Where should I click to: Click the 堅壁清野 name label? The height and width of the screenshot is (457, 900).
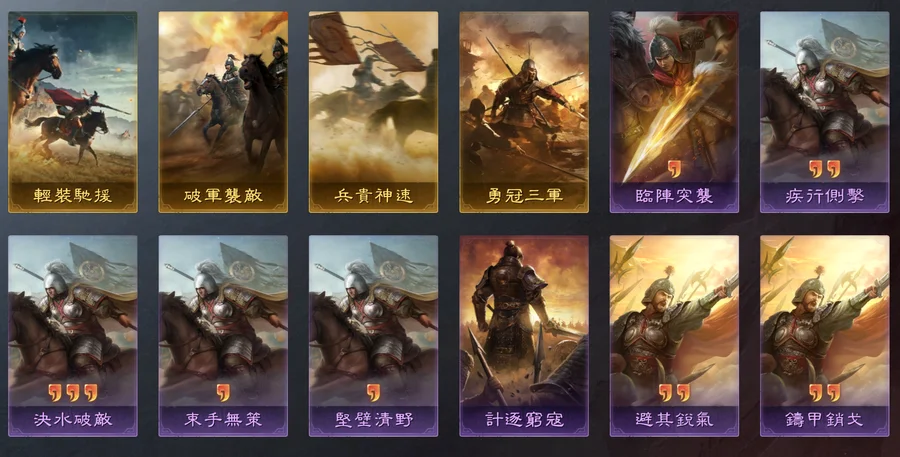373,420
